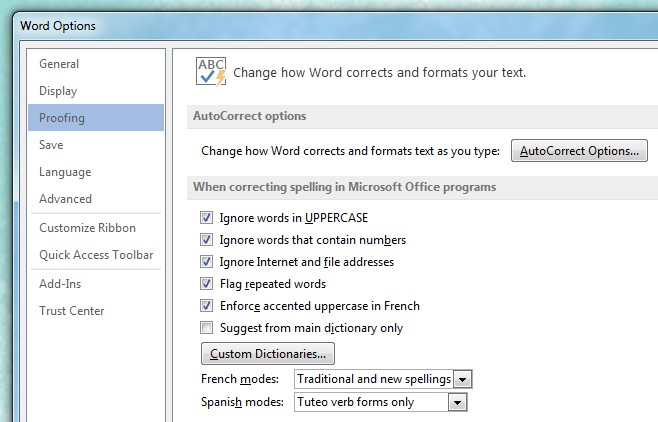
Task: Open Customize Ribbon settings
Action: coord(96,228)
